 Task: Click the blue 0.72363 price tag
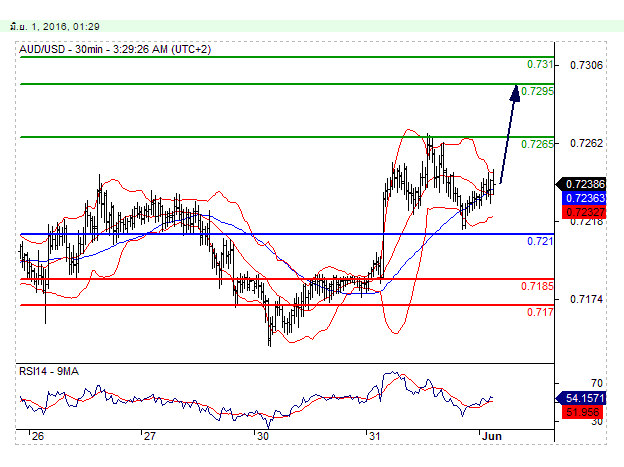pos(585,198)
